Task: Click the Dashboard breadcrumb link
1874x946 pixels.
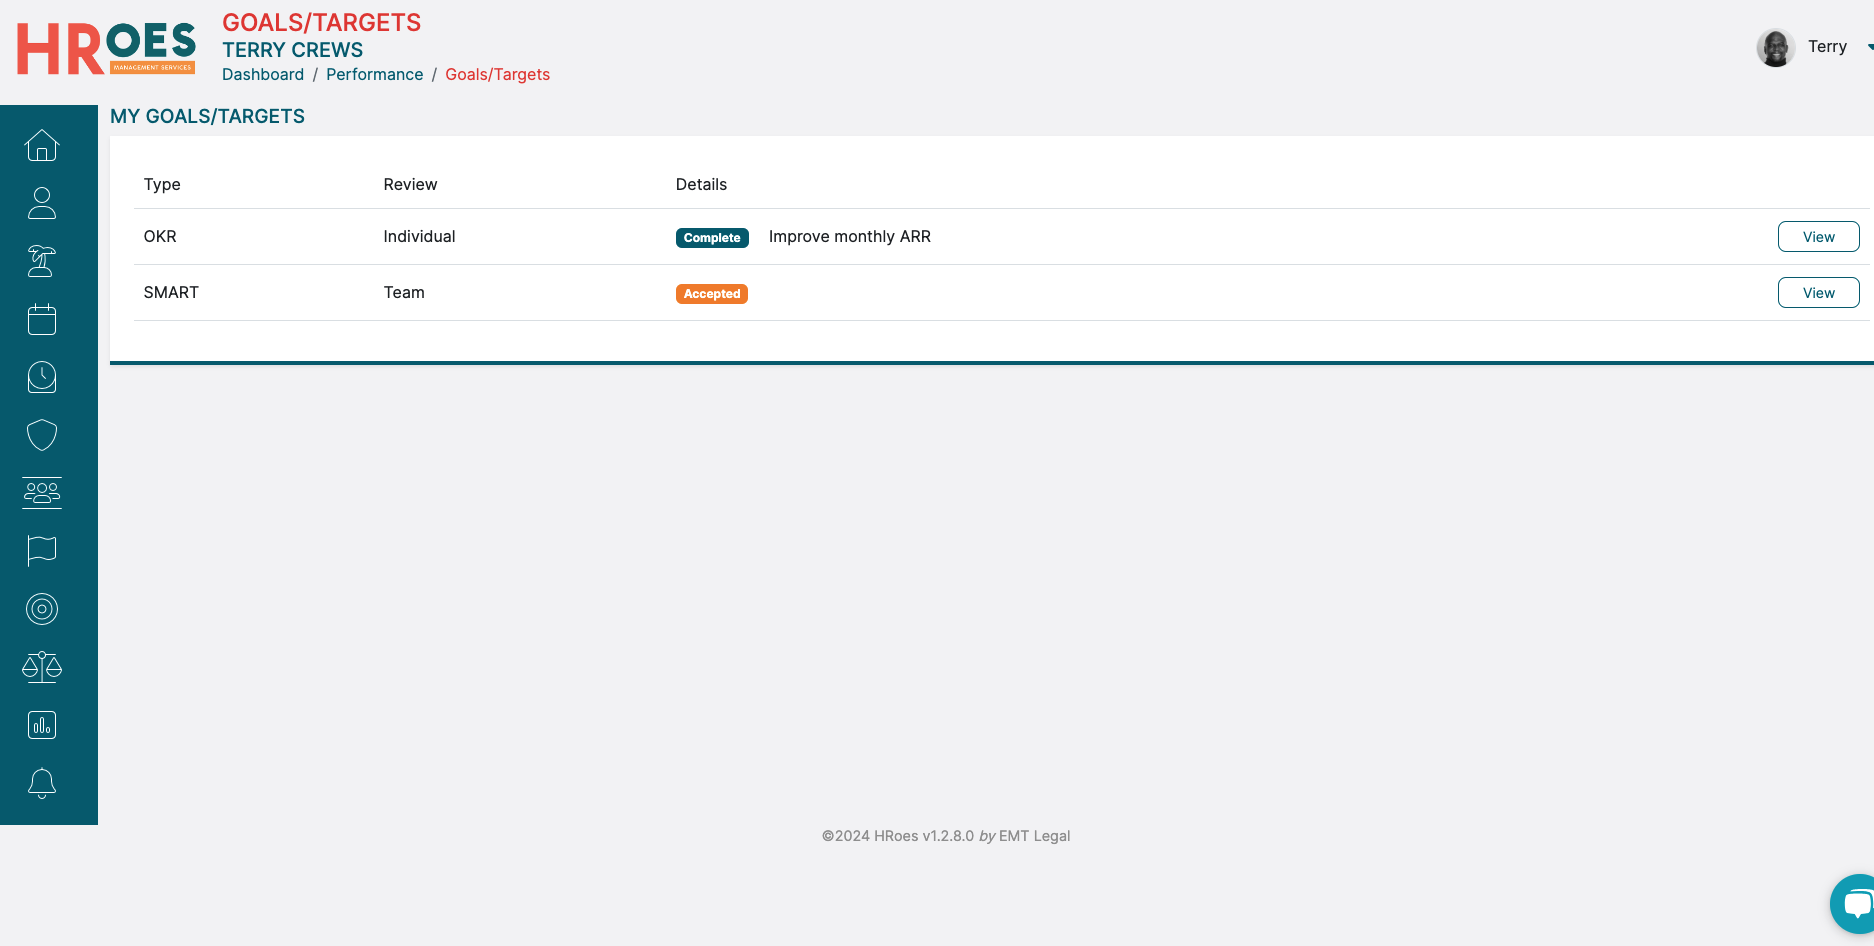Action: click(263, 75)
